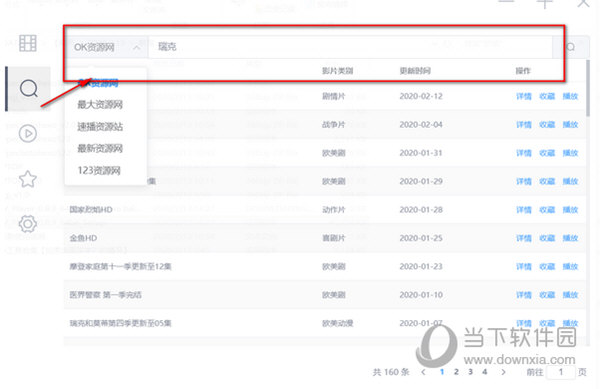Click 收藏 for the 2020-01-31 row
Image resolution: width=600 pixels, height=389 pixels.
coord(547,153)
